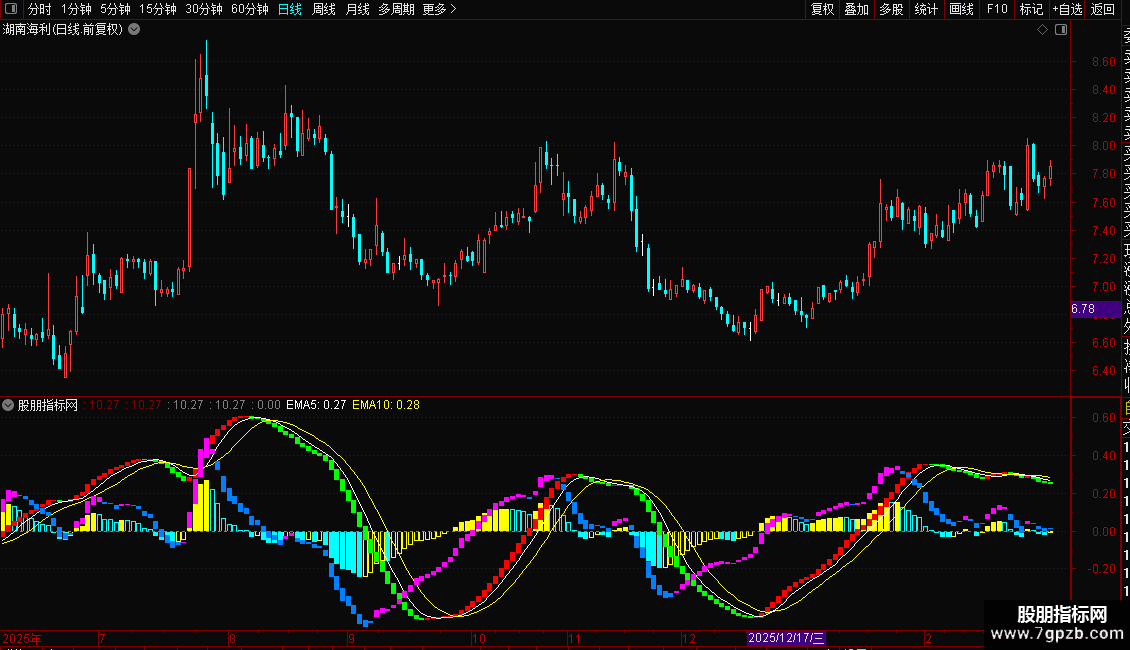Add stock via +自选 button
This screenshot has width=1130, height=650.
pos(1067,9)
